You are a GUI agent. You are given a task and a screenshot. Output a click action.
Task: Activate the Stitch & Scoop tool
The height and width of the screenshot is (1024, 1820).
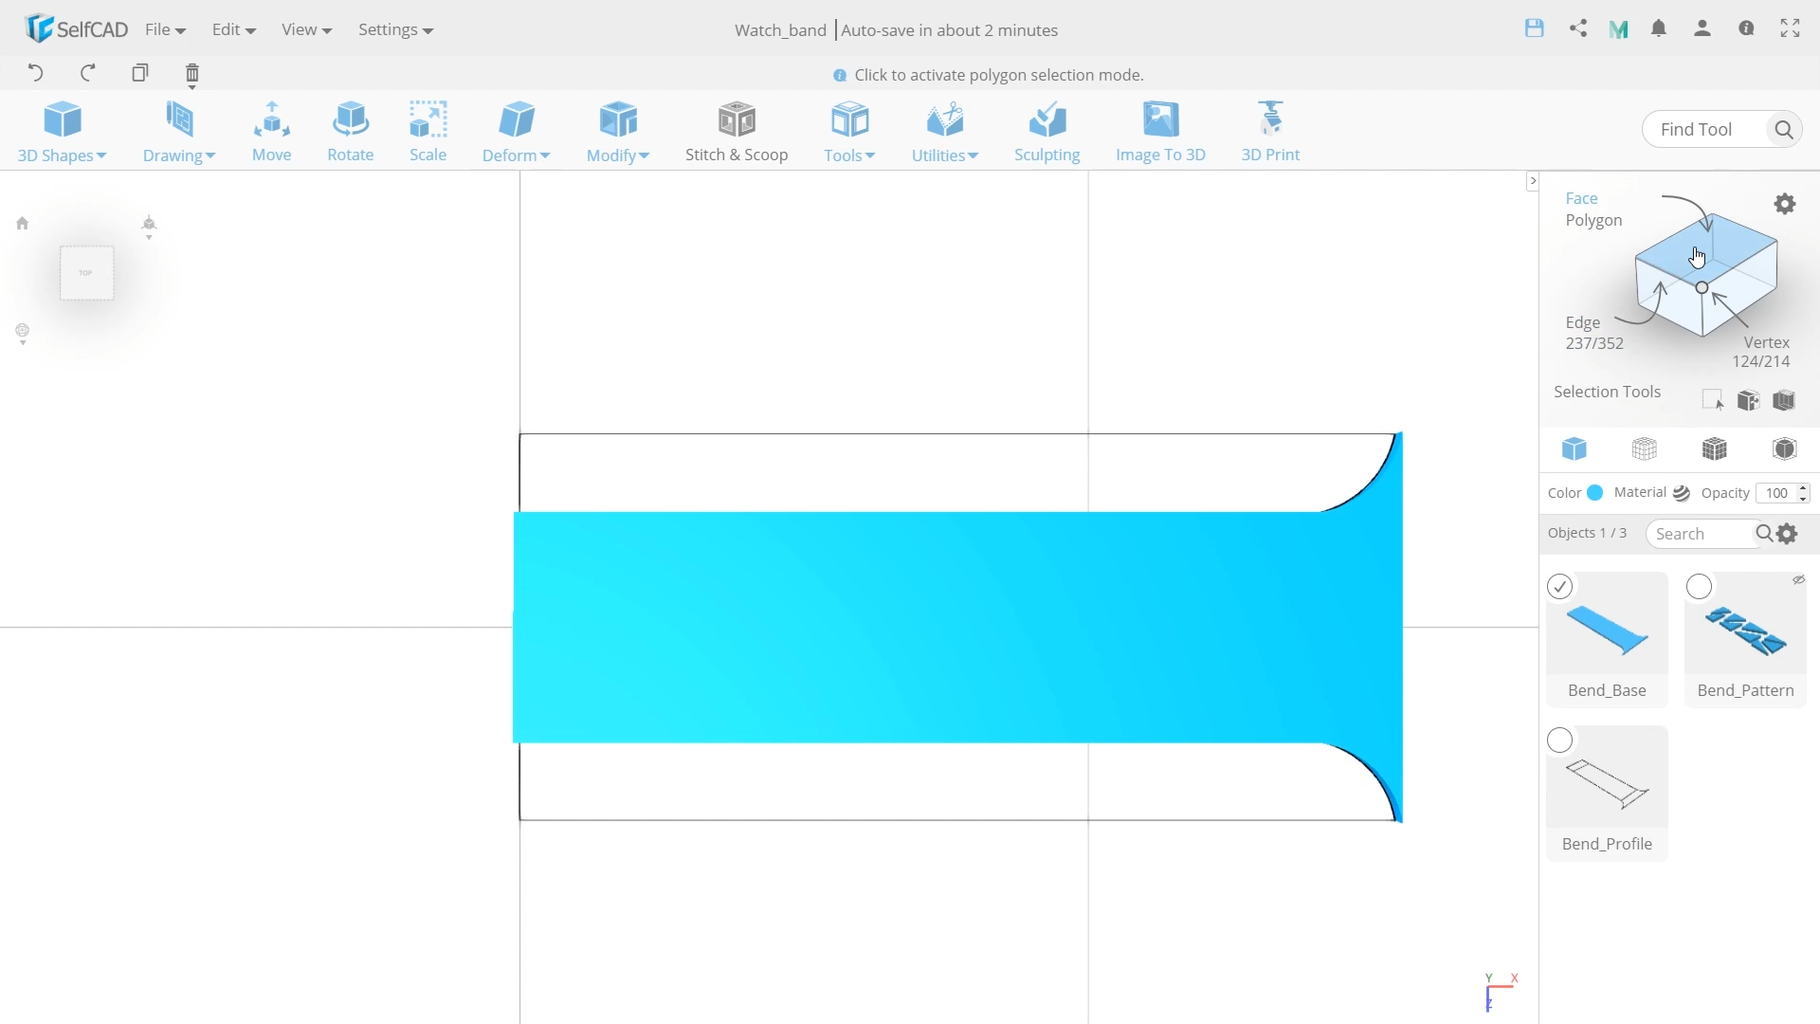click(x=736, y=131)
